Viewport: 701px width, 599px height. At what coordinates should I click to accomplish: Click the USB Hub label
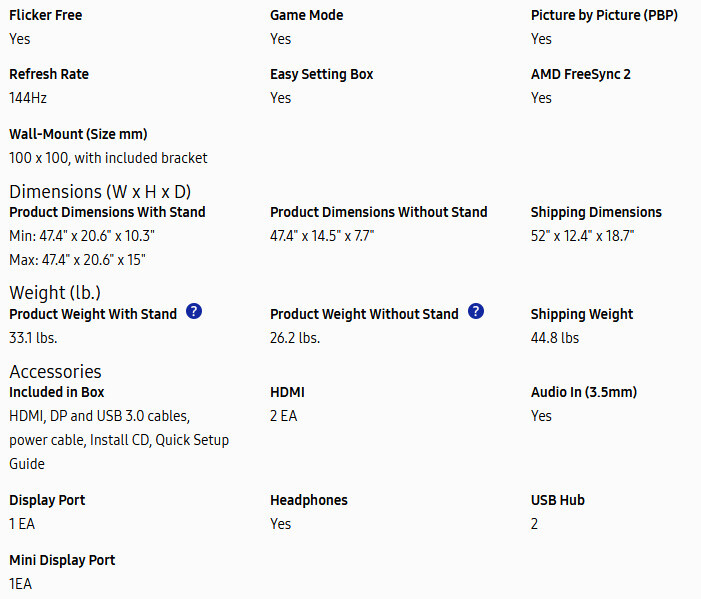tap(558, 500)
